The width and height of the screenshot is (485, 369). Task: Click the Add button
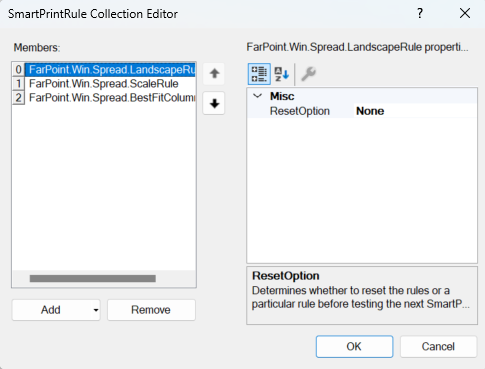[51, 310]
